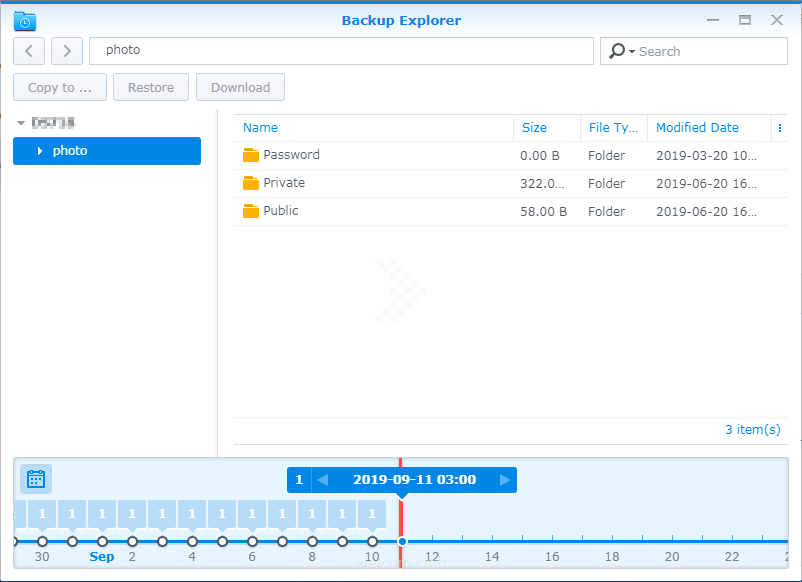Select the timeline point at Sep 10

(x=372, y=541)
